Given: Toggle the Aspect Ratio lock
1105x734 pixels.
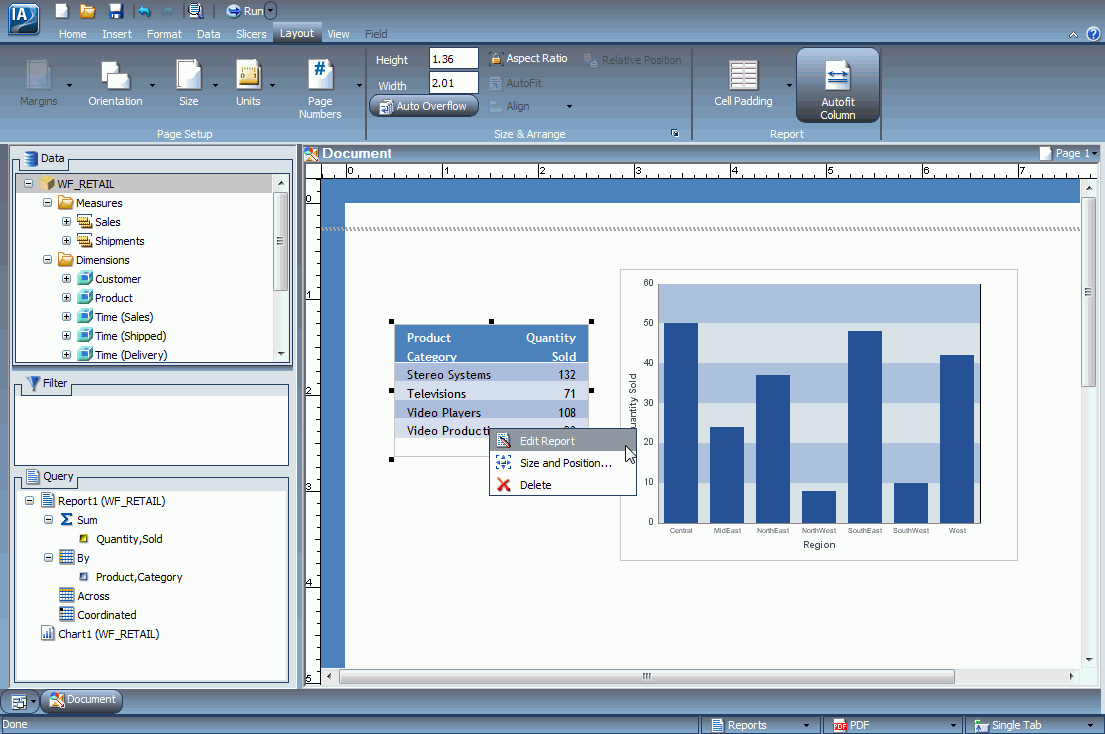Looking at the screenshot, I should click(529, 58).
